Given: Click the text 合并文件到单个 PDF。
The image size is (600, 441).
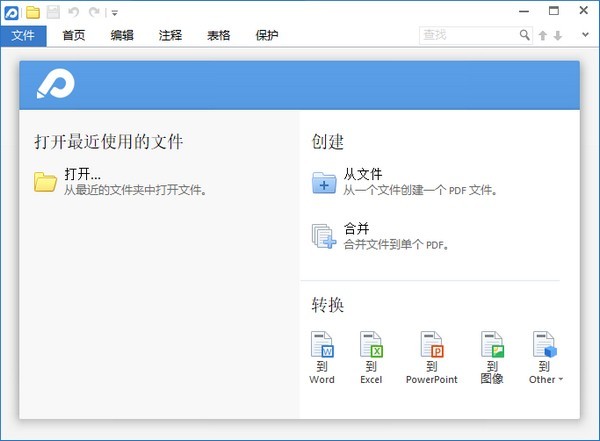Looking at the screenshot, I should tap(396, 244).
